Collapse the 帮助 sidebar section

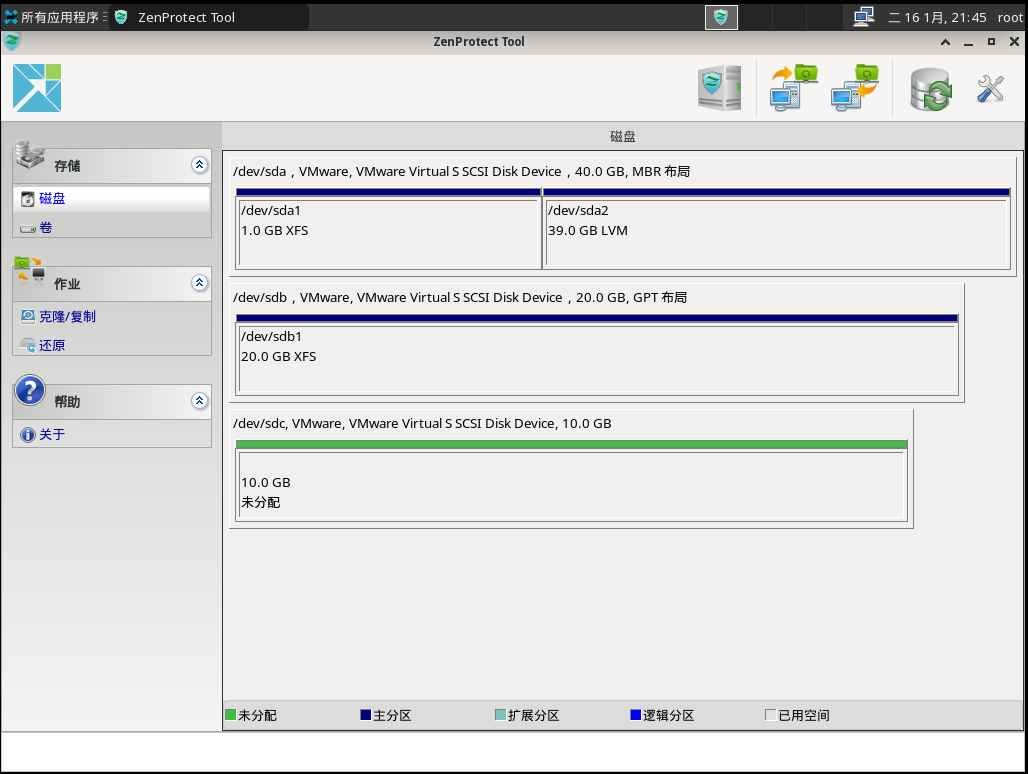(199, 401)
